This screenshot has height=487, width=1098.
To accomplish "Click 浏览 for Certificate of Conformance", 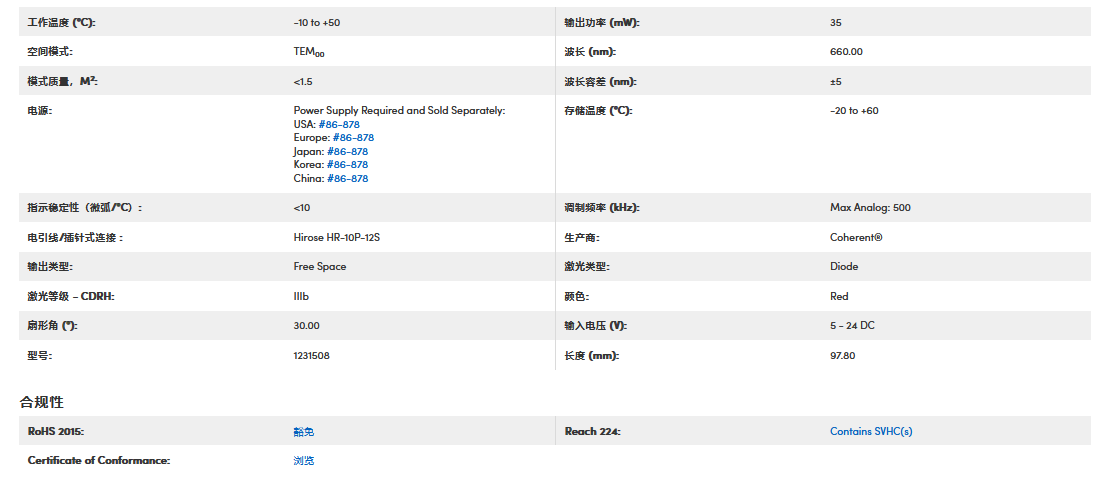I will point(304,461).
